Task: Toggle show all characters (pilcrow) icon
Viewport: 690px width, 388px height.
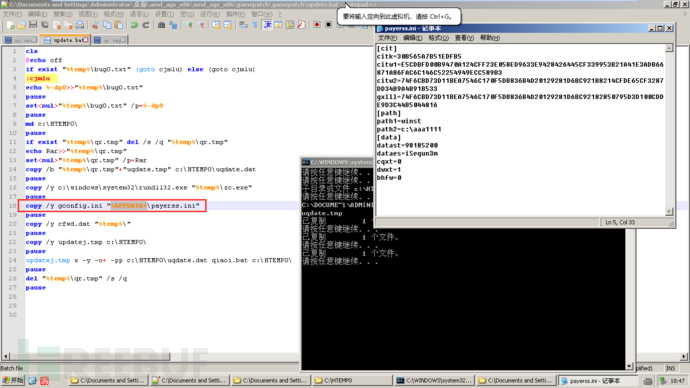Action: tap(255, 25)
